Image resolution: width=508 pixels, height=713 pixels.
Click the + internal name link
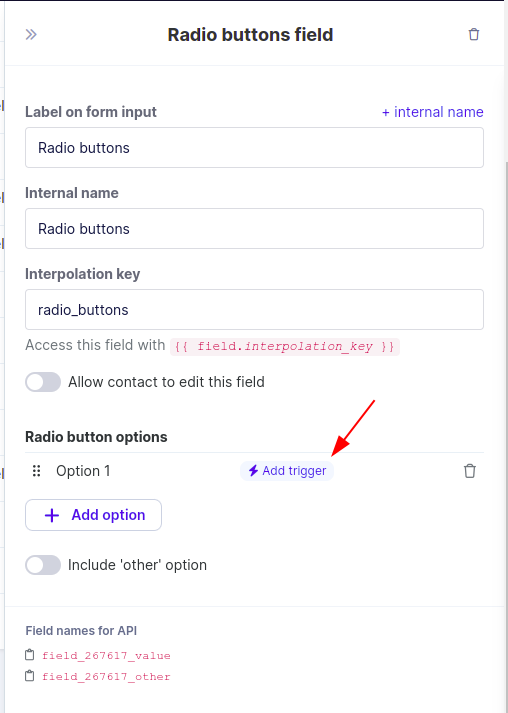click(x=433, y=112)
